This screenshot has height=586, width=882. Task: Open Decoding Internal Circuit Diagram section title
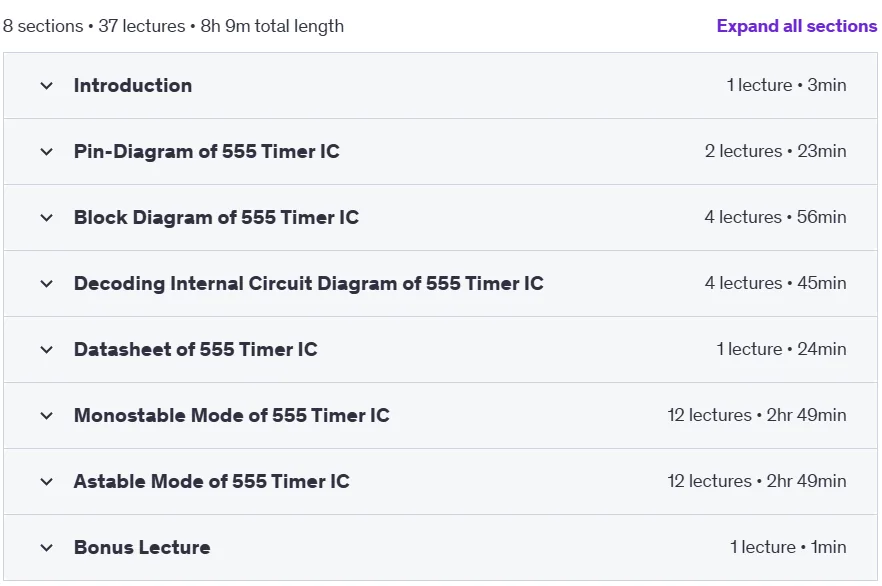click(x=308, y=283)
